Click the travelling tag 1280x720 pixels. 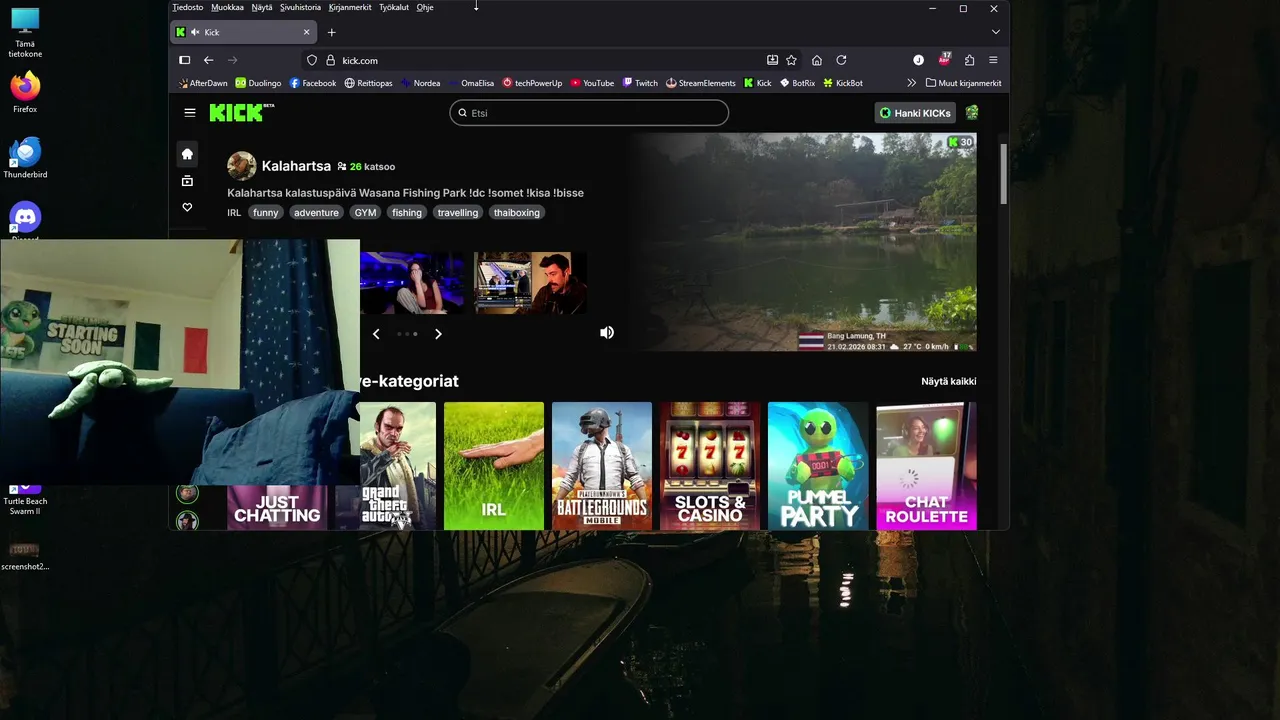coord(458,212)
